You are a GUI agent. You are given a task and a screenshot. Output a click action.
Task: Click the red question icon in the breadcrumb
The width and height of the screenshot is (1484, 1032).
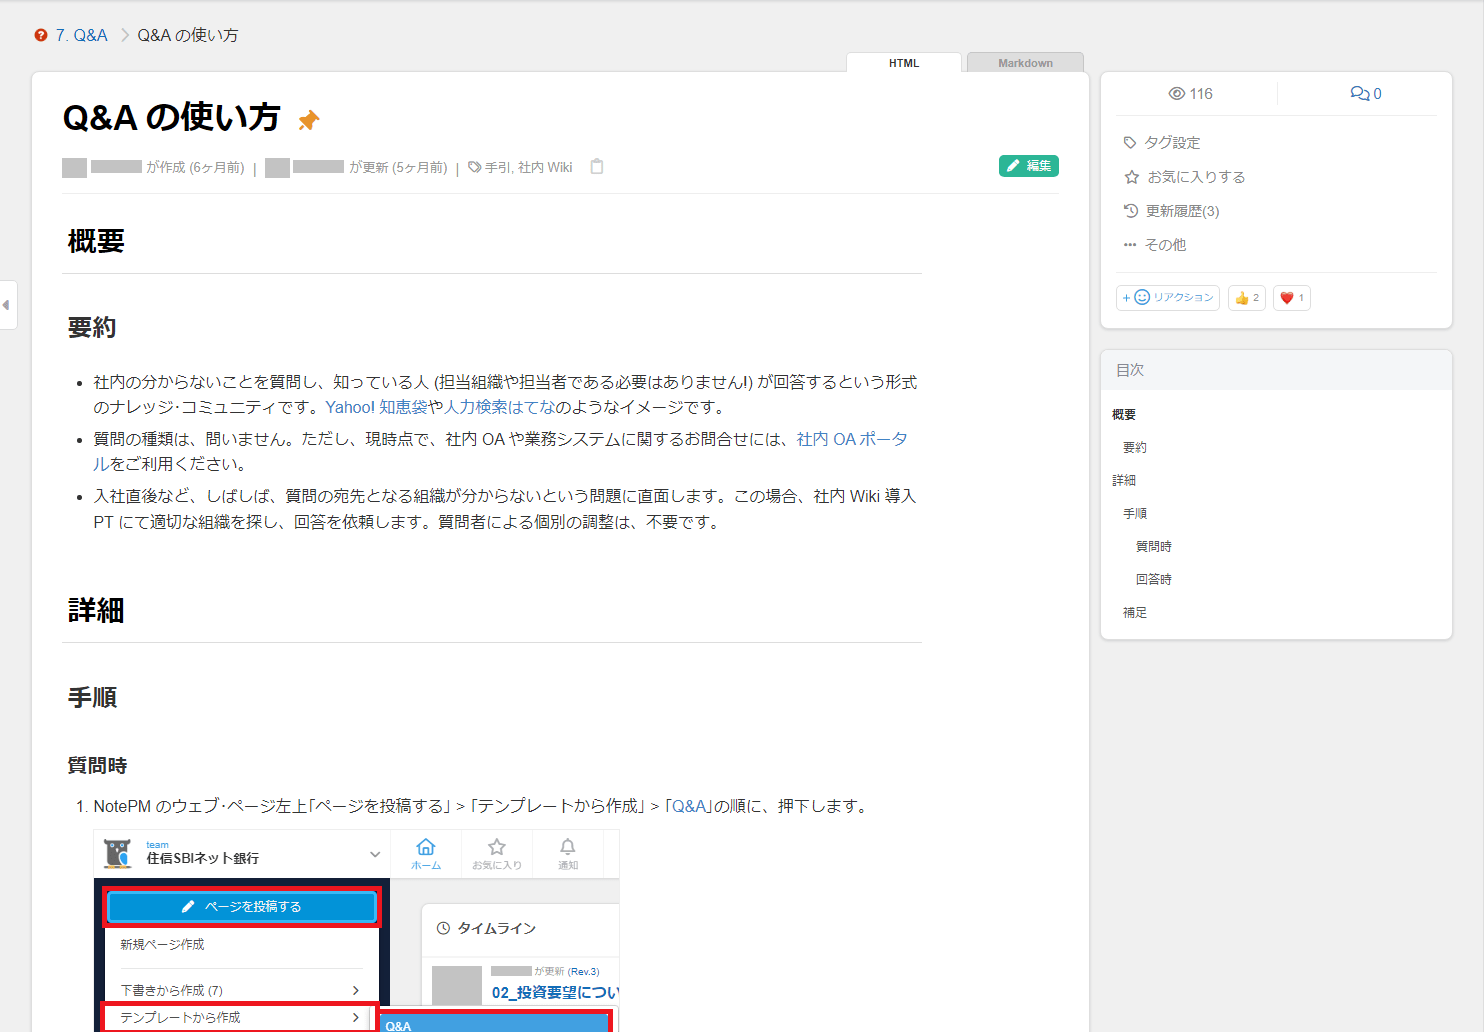point(41,35)
